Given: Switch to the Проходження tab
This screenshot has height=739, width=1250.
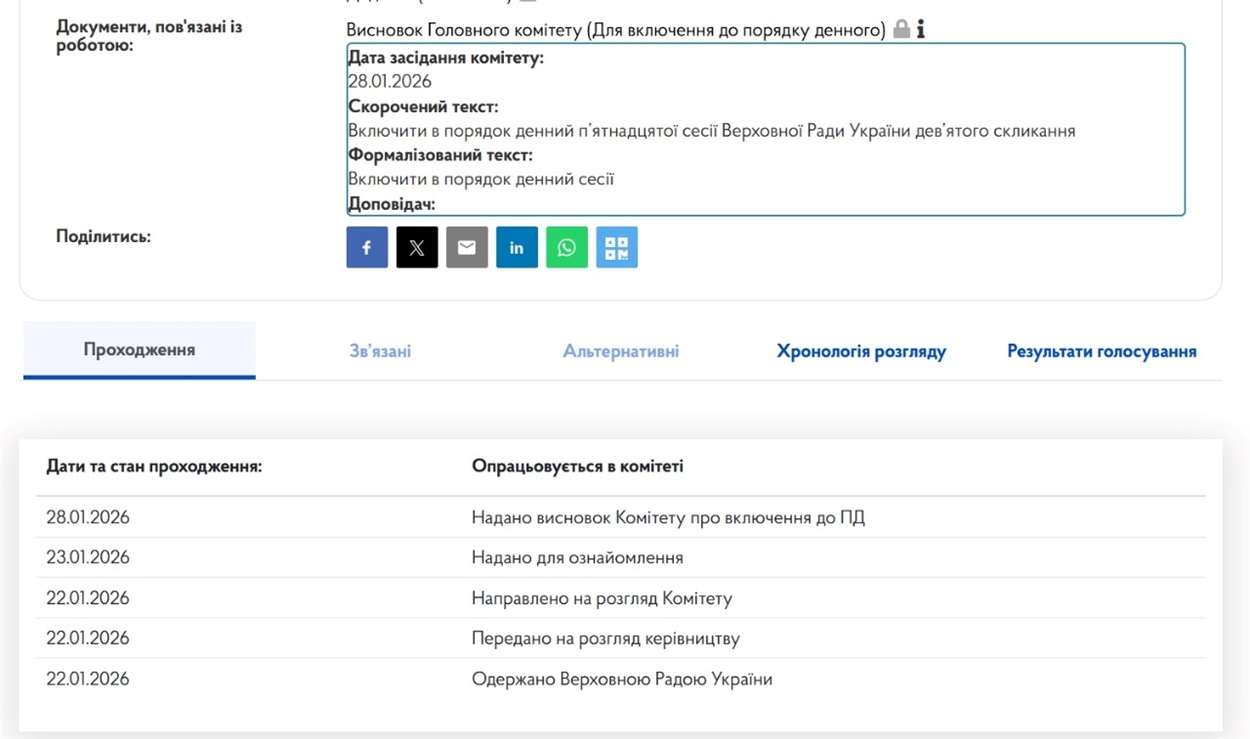Looking at the screenshot, I should coord(139,350).
